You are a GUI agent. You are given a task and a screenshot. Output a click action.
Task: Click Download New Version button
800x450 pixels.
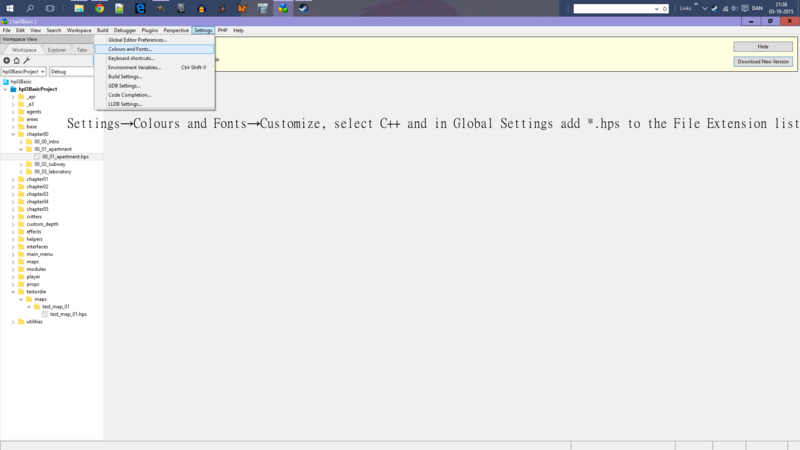point(763,62)
